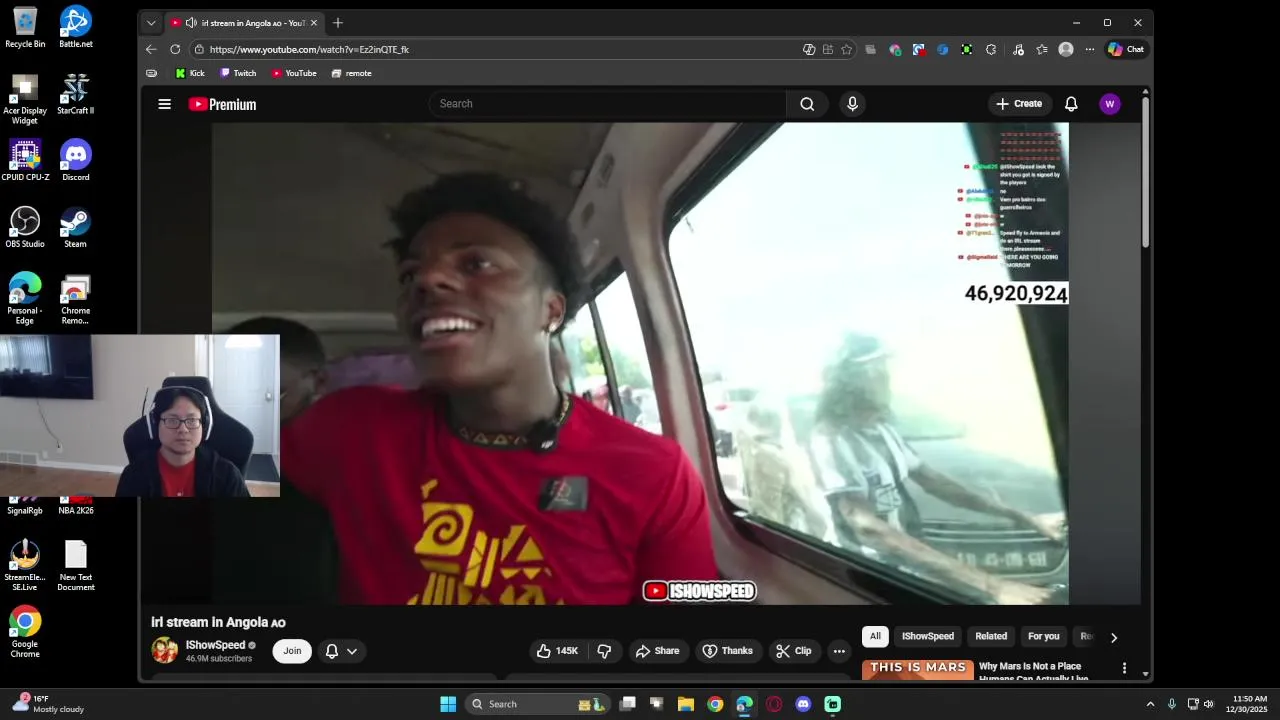Open Discord from the taskbar

click(803, 704)
